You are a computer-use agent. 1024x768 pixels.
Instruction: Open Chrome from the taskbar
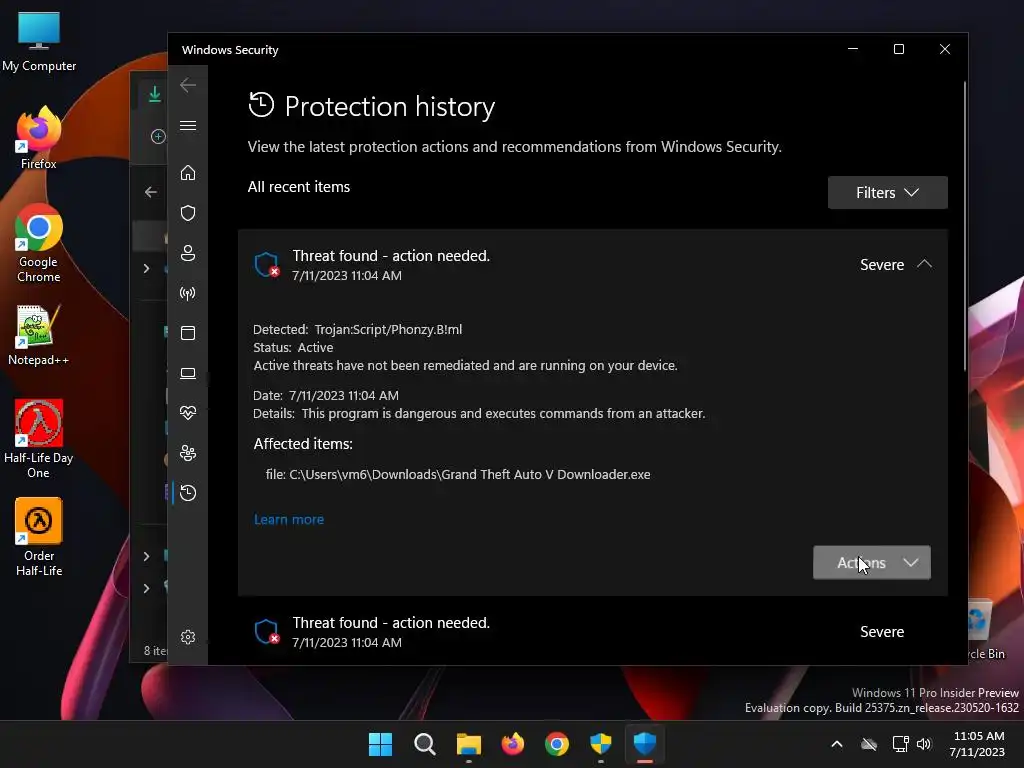click(x=556, y=744)
